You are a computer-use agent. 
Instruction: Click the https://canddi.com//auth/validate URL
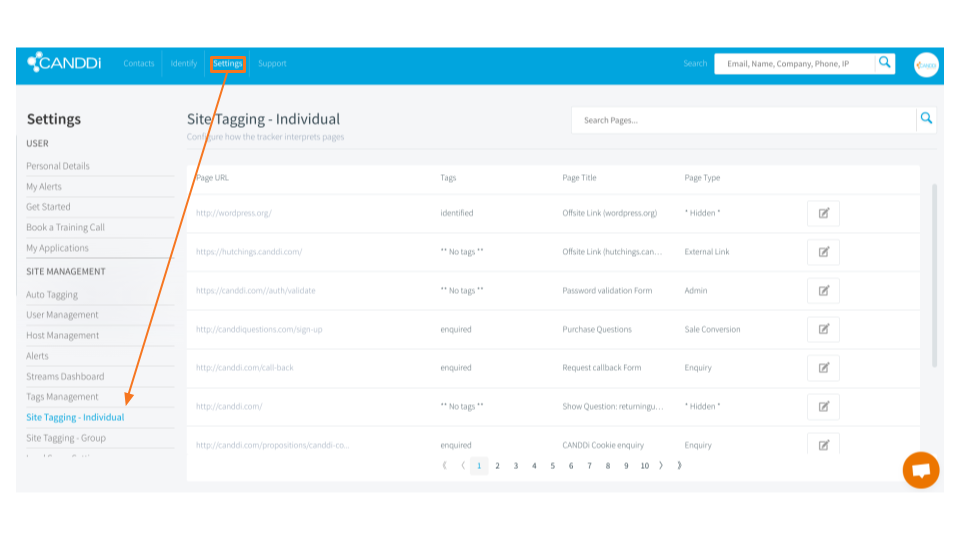pyautogui.click(x=255, y=290)
